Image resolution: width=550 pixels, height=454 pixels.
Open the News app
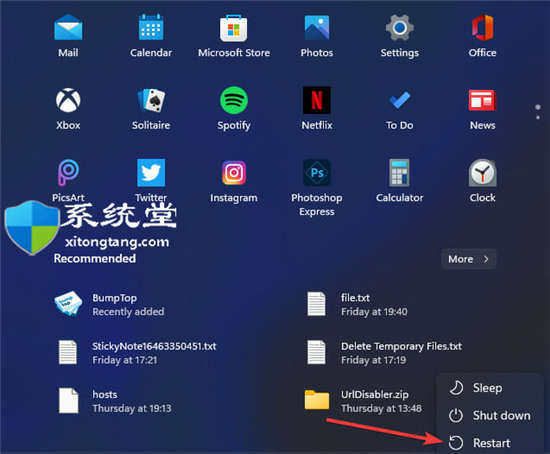pos(482,108)
